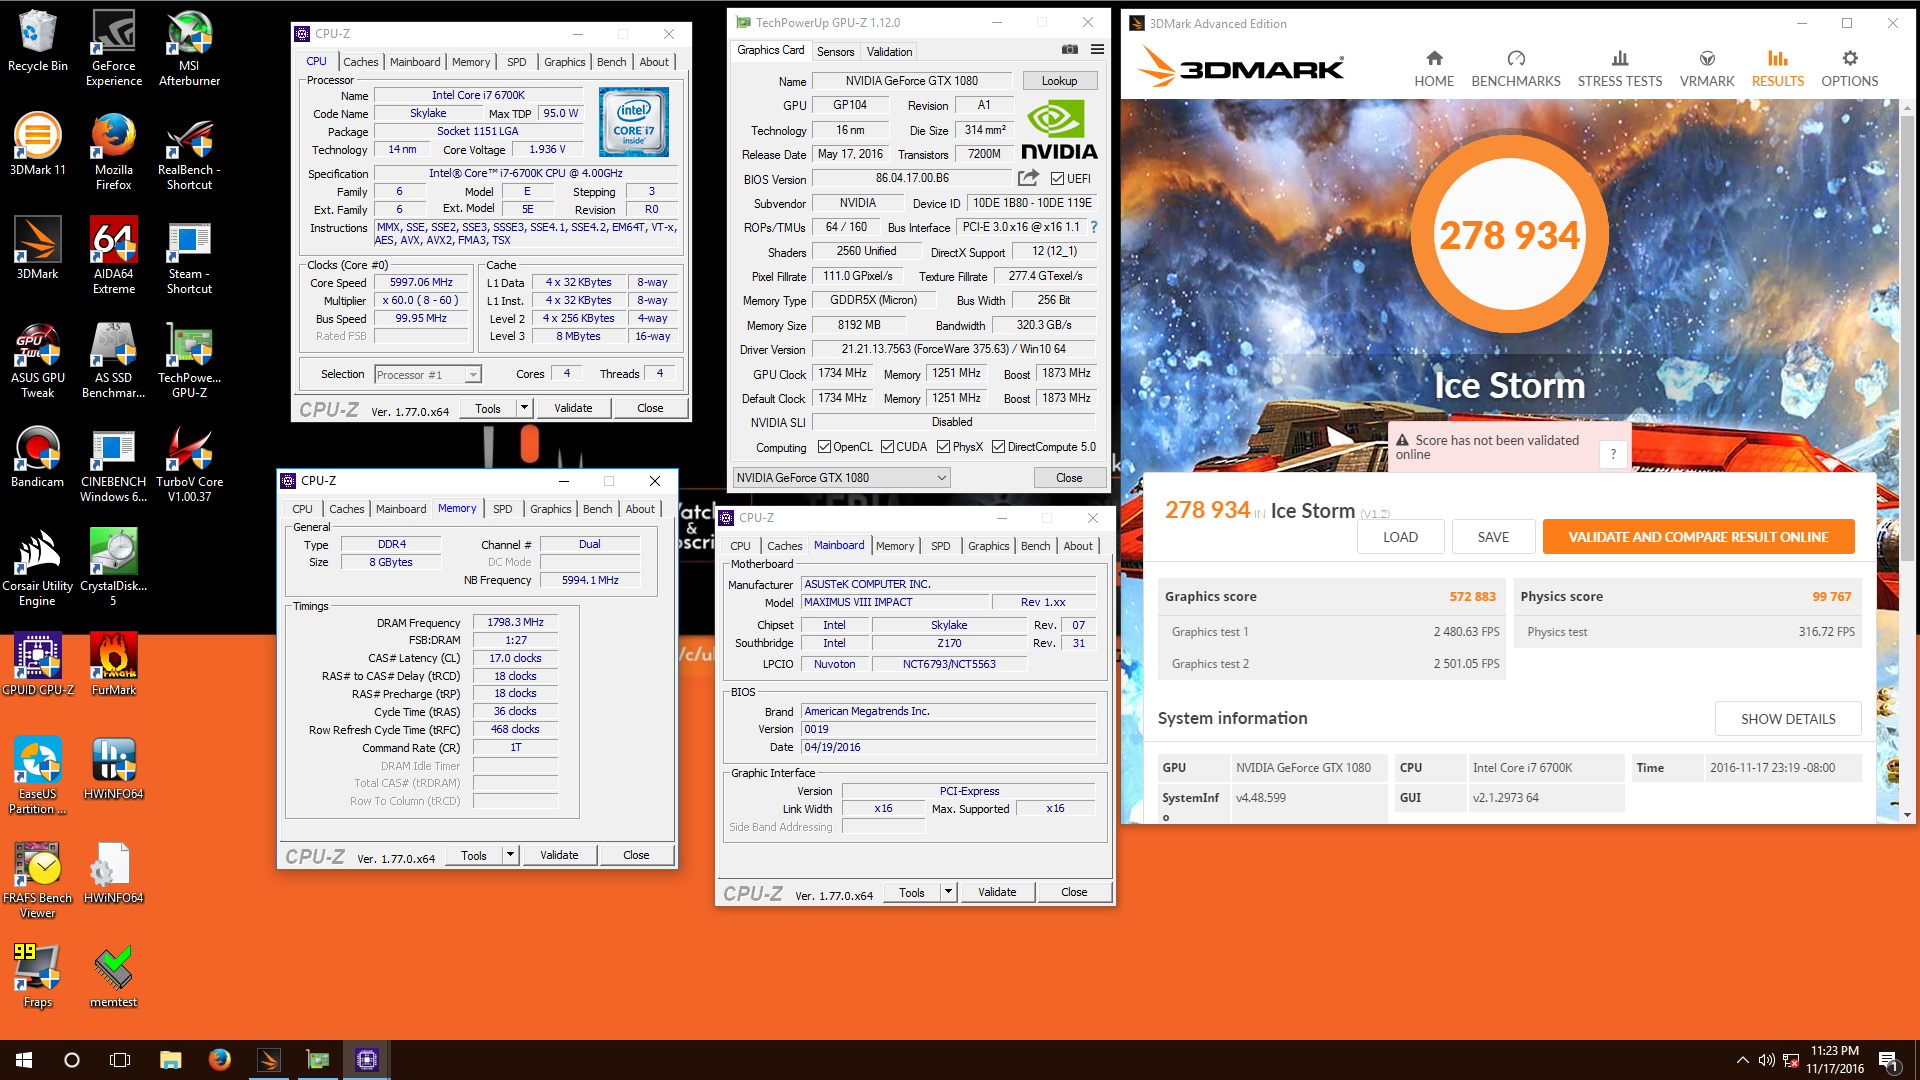Image resolution: width=1920 pixels, height=1080 pixels.
Task: Open Cortana search circle on taskbar
Action: pos(72,1060)
